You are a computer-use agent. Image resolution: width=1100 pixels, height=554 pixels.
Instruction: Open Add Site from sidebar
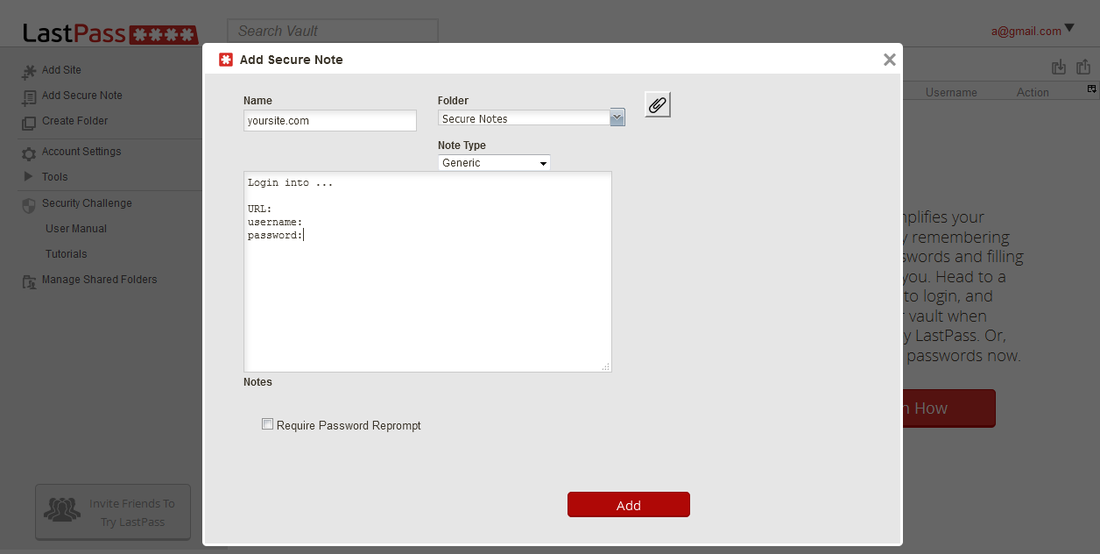pos(61,70)
